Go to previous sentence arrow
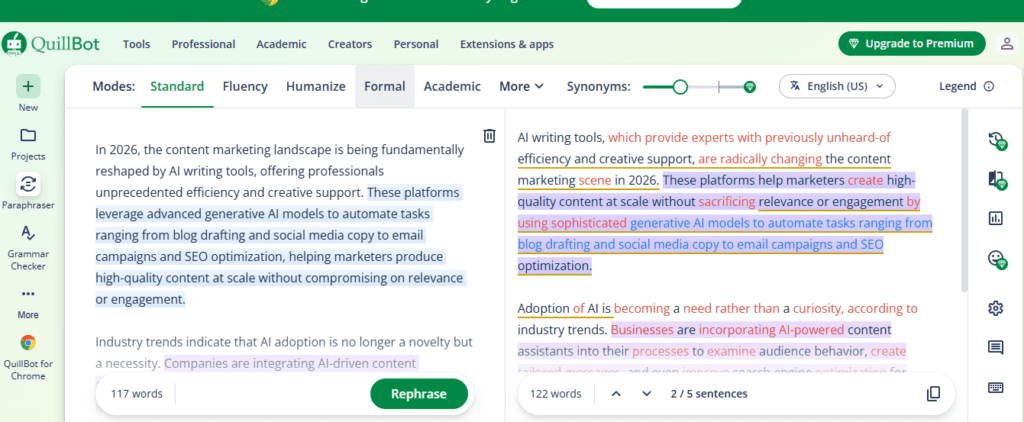The height and width of the screenshot is (422, 1024). pos(616,394)
